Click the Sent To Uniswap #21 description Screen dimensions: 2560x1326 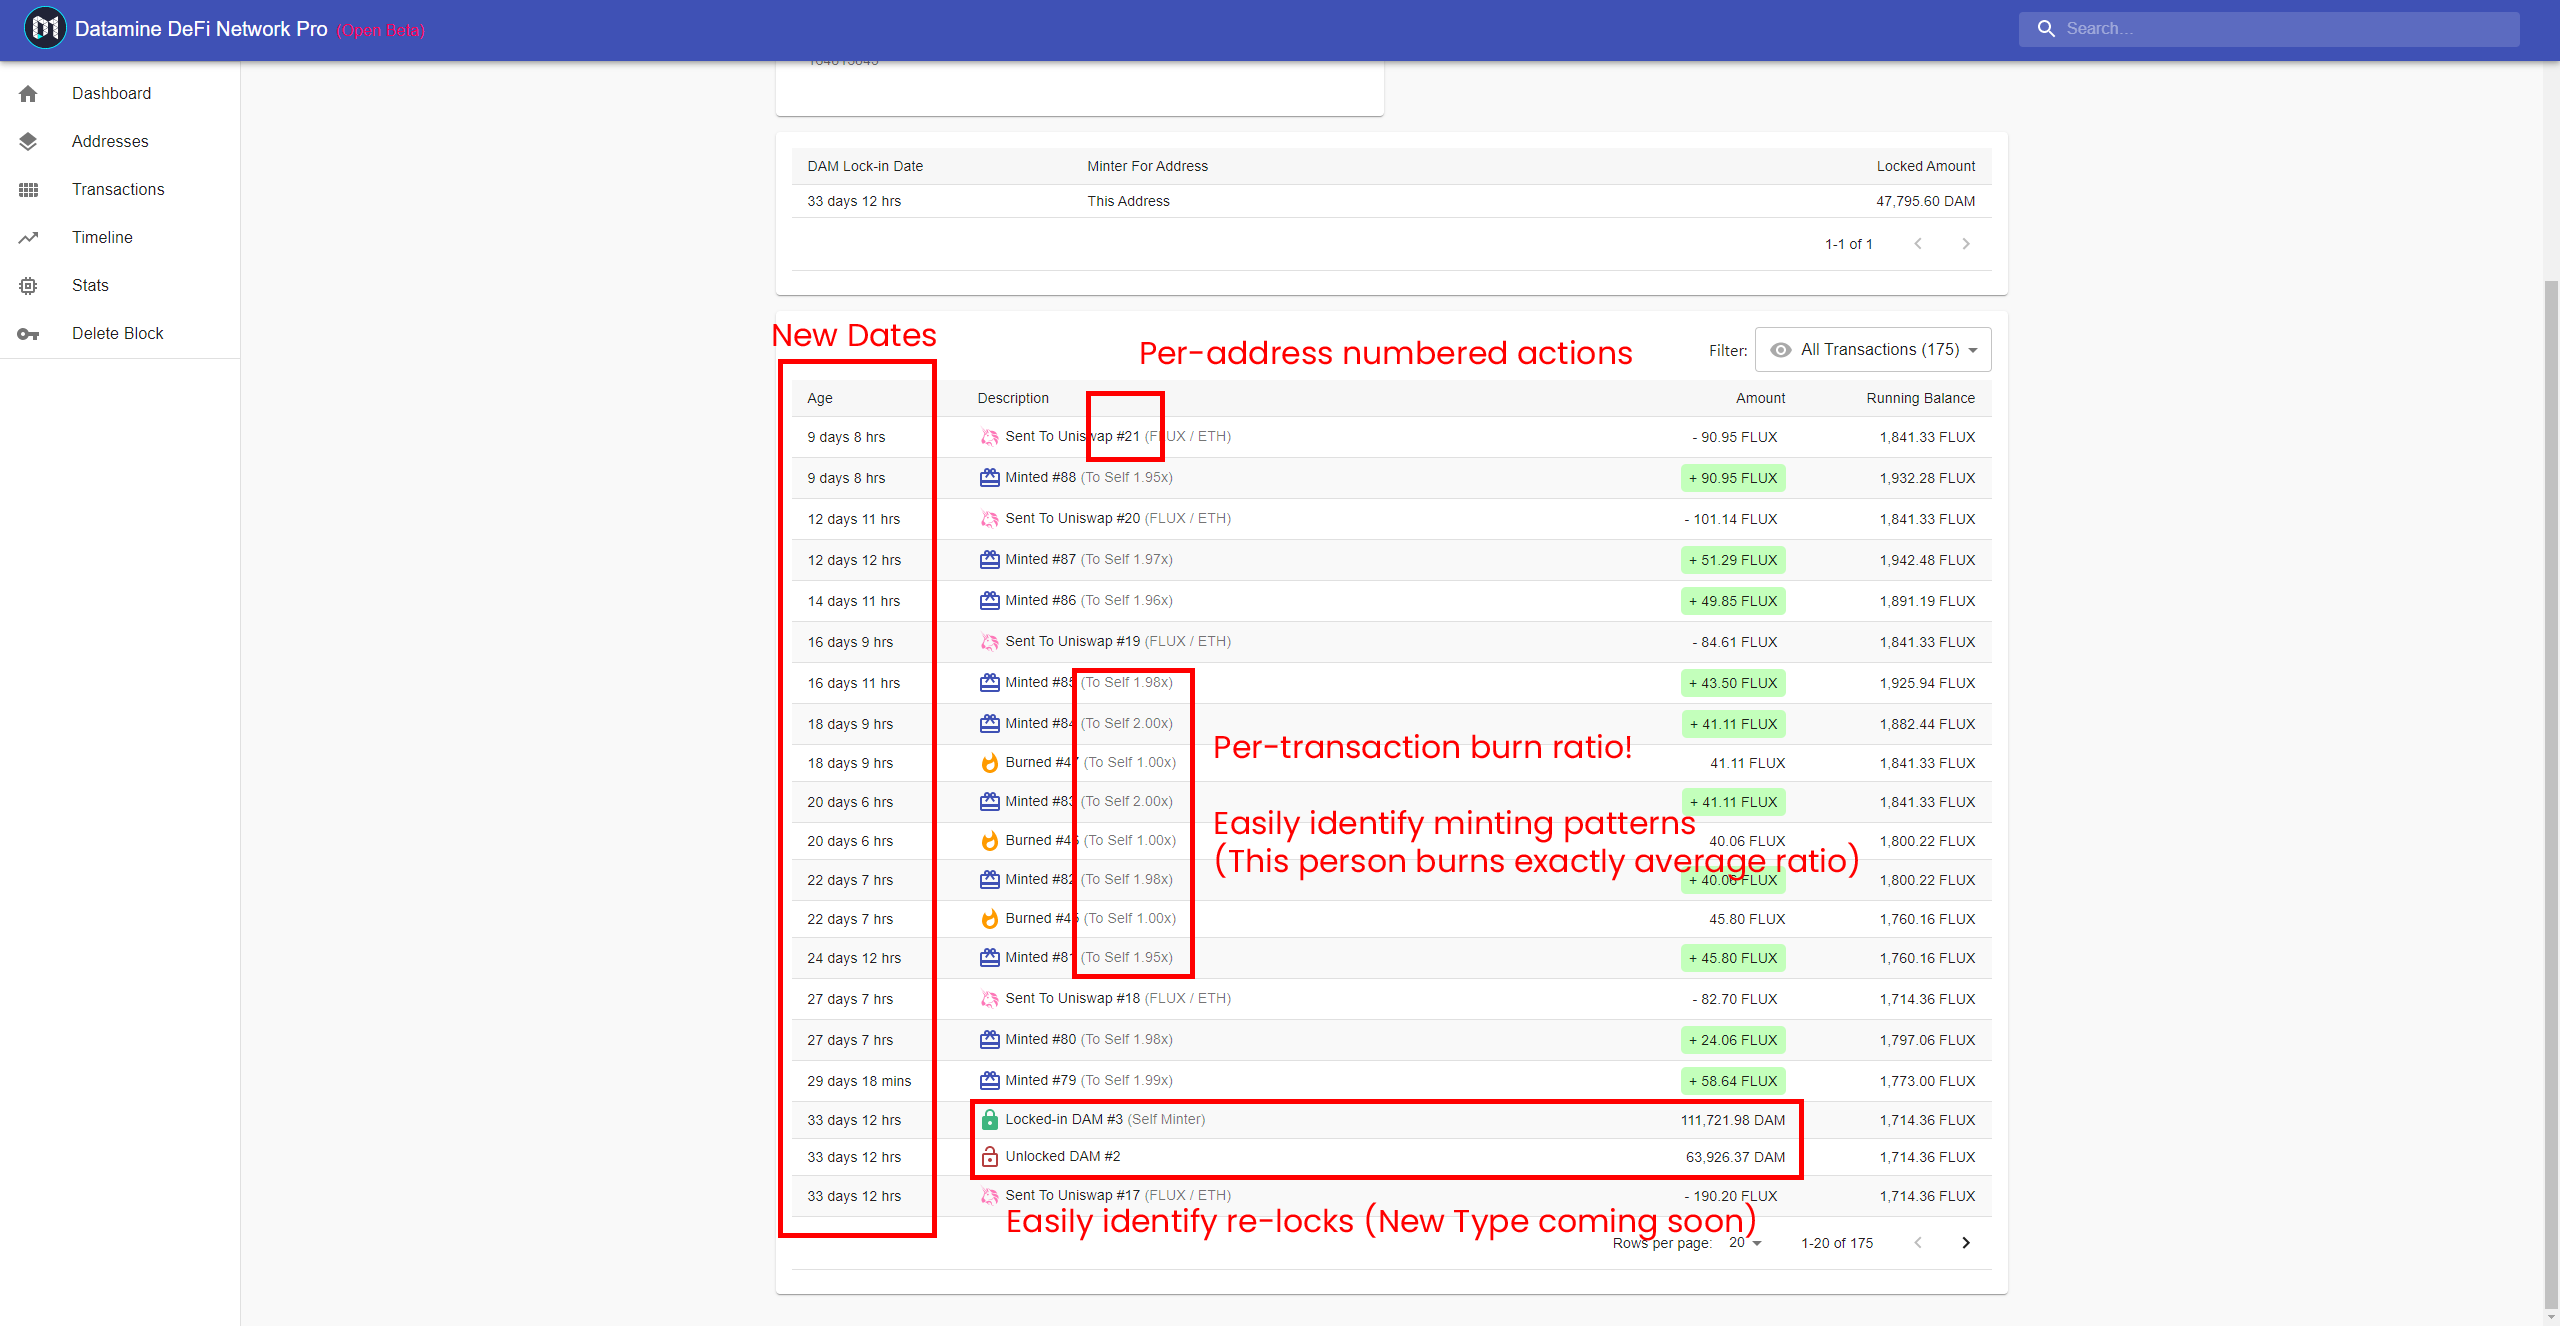(x=1118, y=437)
